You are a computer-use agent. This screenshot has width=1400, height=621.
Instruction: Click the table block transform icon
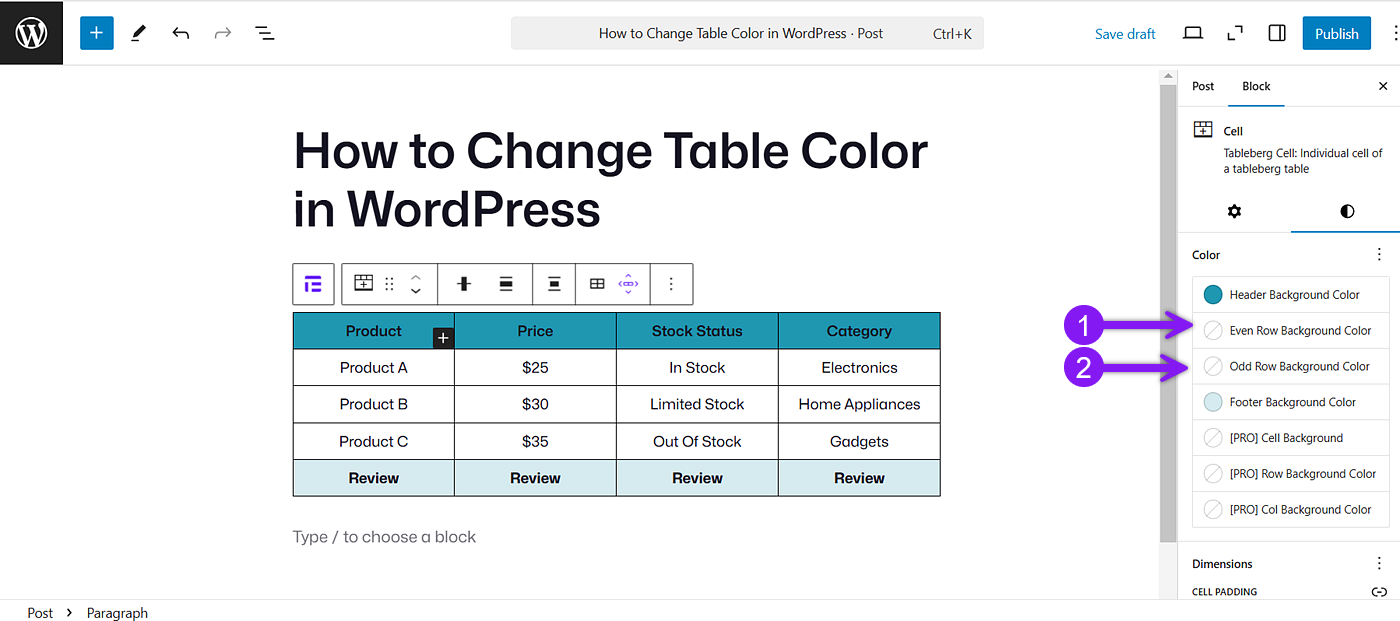(363, 284)
